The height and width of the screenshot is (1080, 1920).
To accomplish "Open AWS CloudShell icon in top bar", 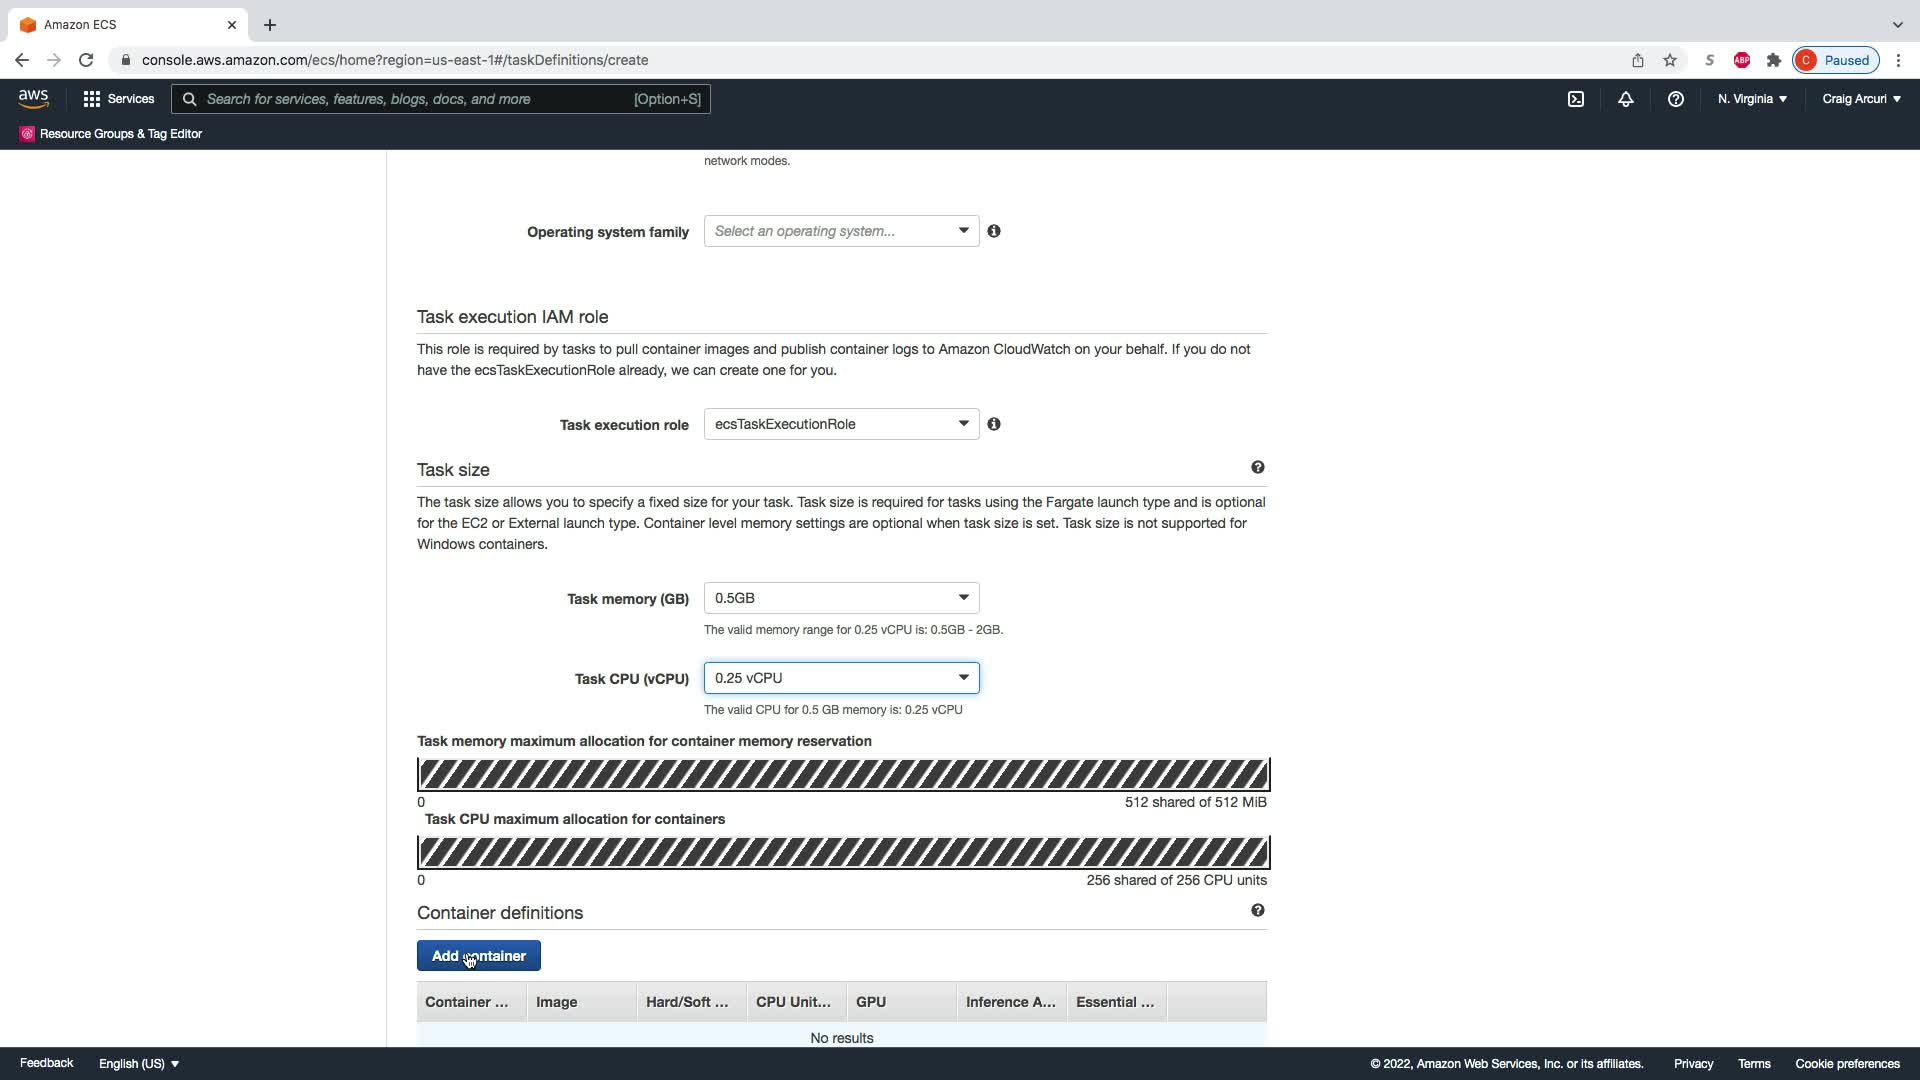I will [1576, 99].
